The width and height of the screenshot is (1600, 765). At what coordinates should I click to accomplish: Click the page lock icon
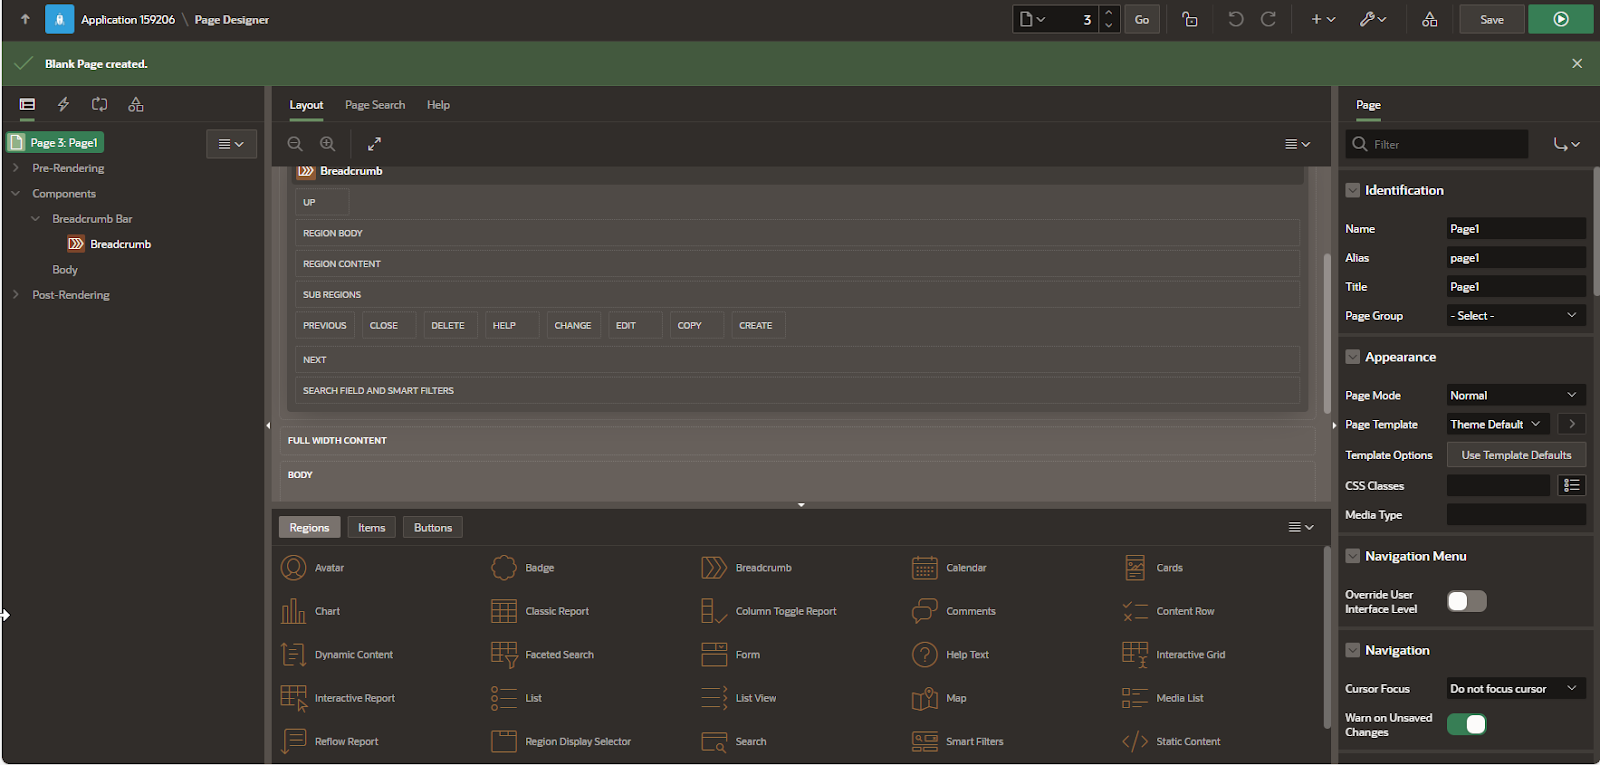click(1190, 19)
